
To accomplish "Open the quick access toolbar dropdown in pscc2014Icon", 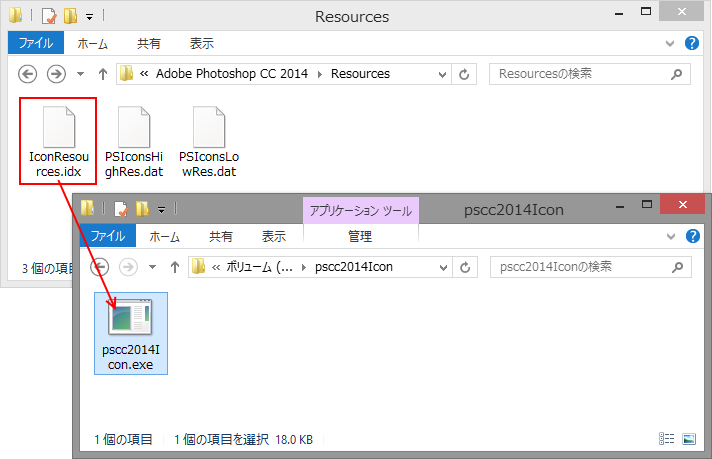I will (161, 209).
